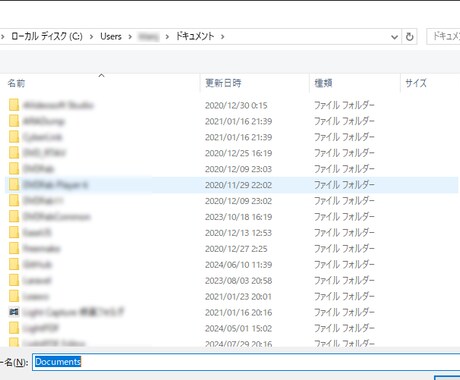
Task: Expand the chevron after ローカル ディスク (C:)
Action: [x=91, y=37]
